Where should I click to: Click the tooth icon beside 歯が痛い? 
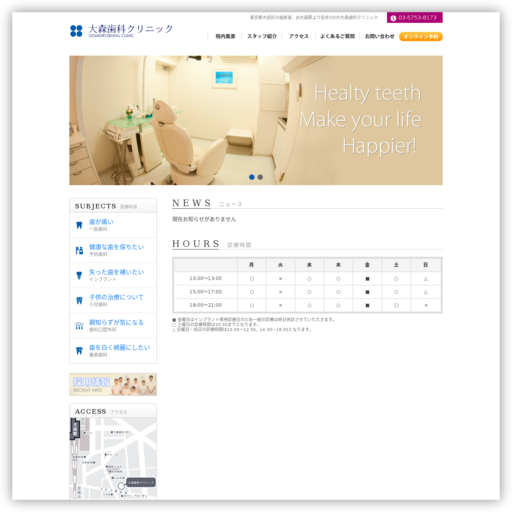tap(79, 225)
